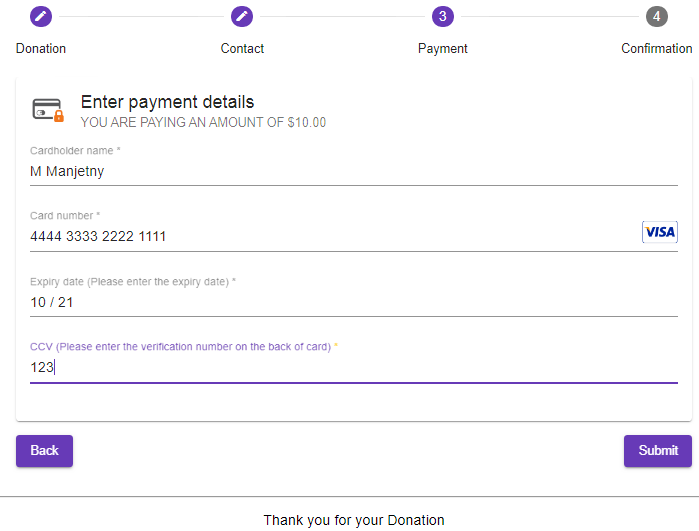This screenshot has width=699, height=531.
Task: Click the Enter payment details heading
Action: (x=167, y=102)
